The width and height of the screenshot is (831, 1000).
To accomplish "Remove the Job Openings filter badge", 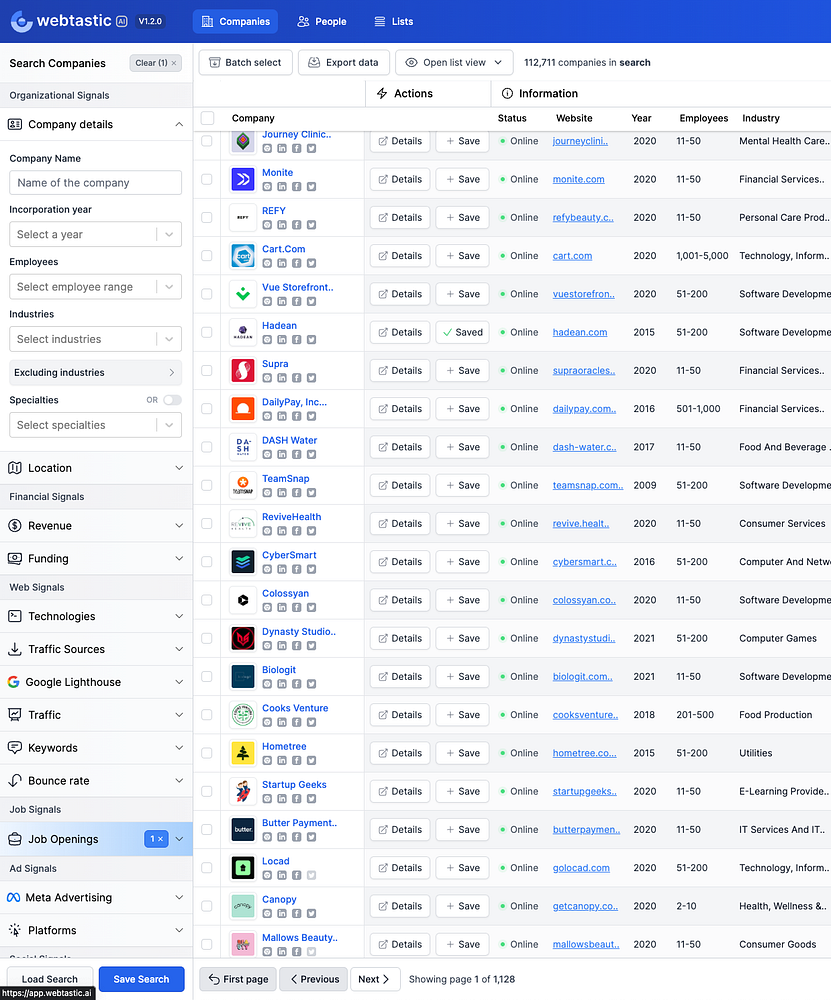I will click(x=156, y=839).
